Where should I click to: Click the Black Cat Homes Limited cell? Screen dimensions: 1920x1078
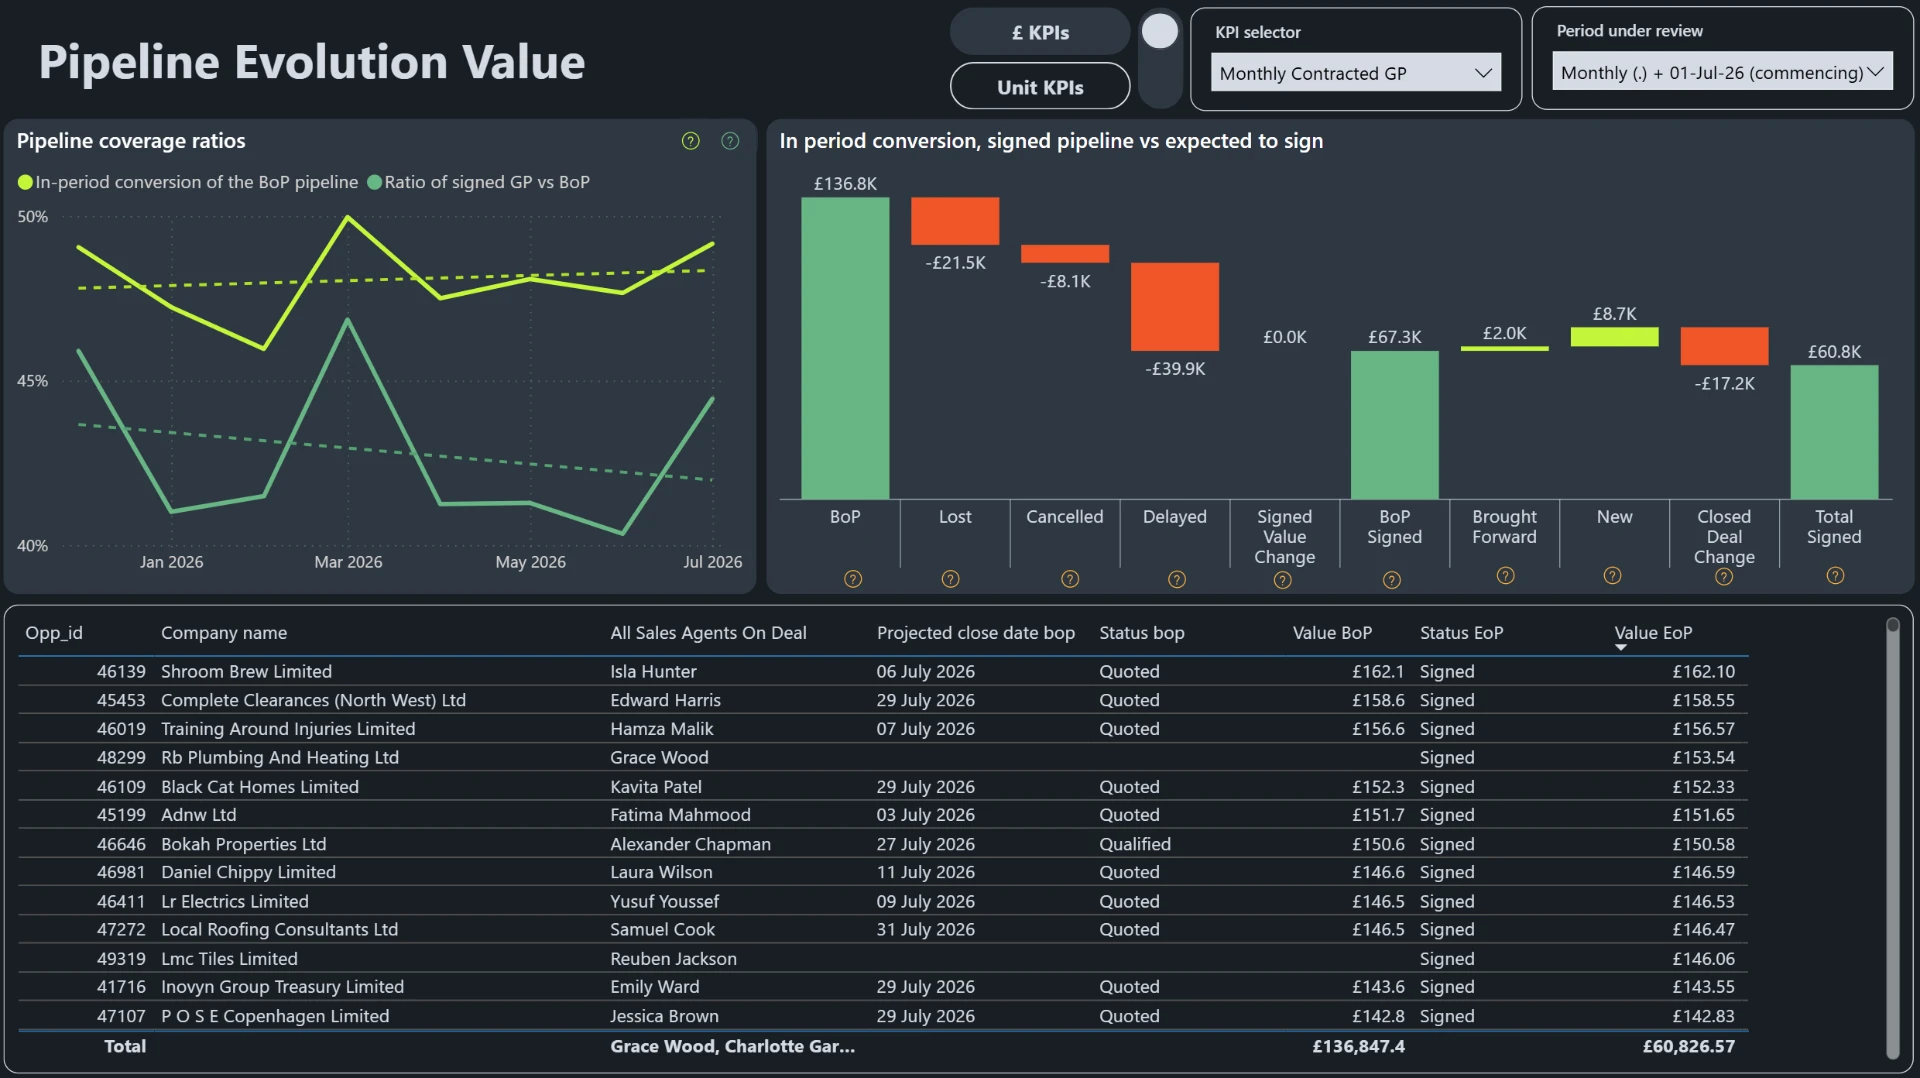(x=260, y=787)
